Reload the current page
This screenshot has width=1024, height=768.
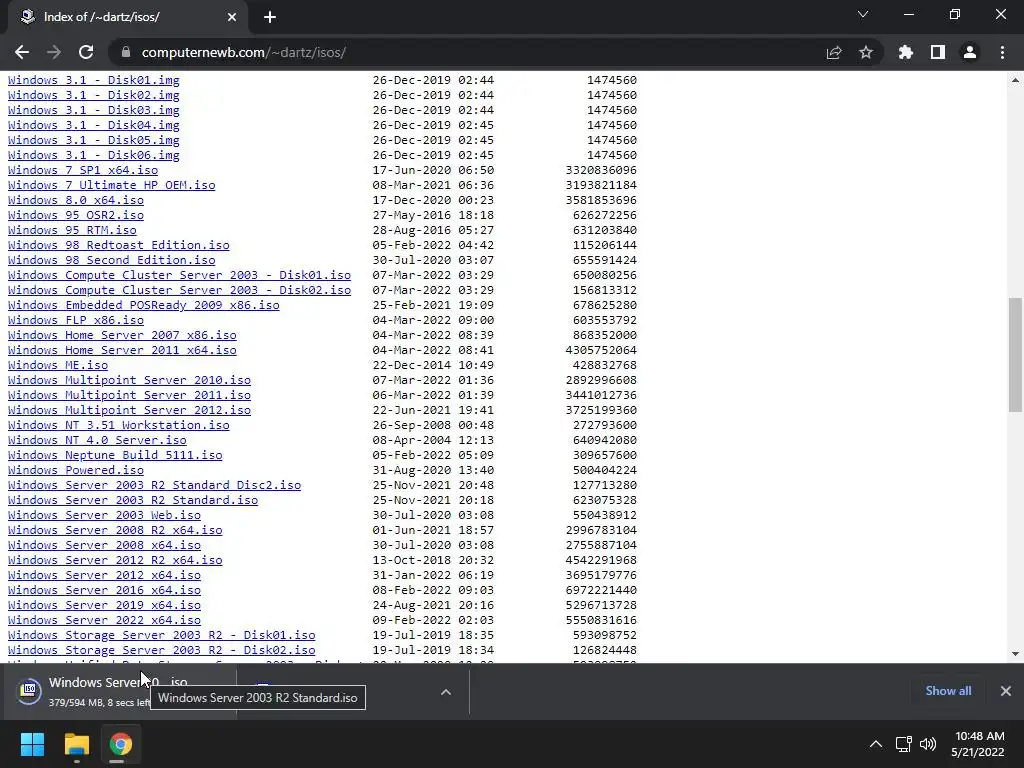(86, 52)
